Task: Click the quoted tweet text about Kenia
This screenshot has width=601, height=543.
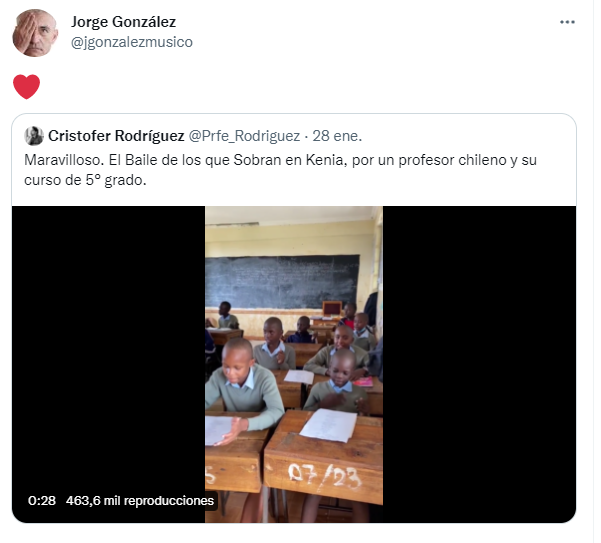Action: point(280,170)
